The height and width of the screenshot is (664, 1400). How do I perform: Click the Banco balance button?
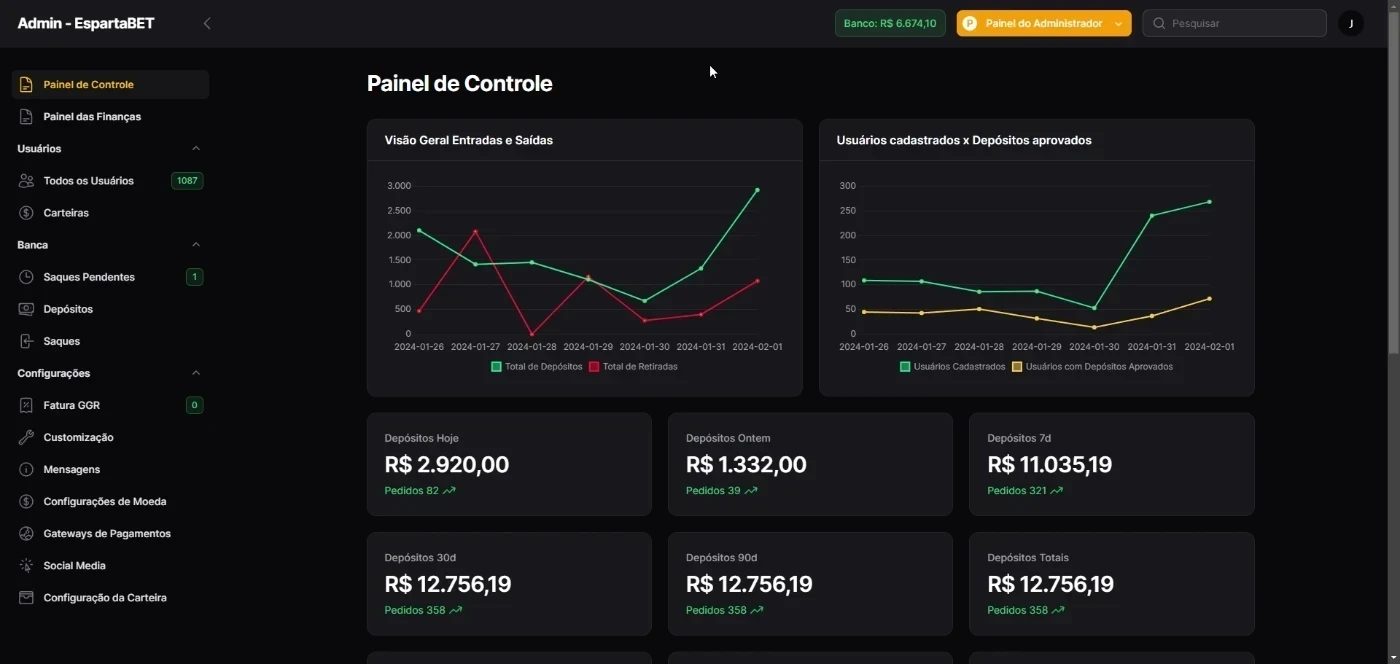click(x=890, y=23)
